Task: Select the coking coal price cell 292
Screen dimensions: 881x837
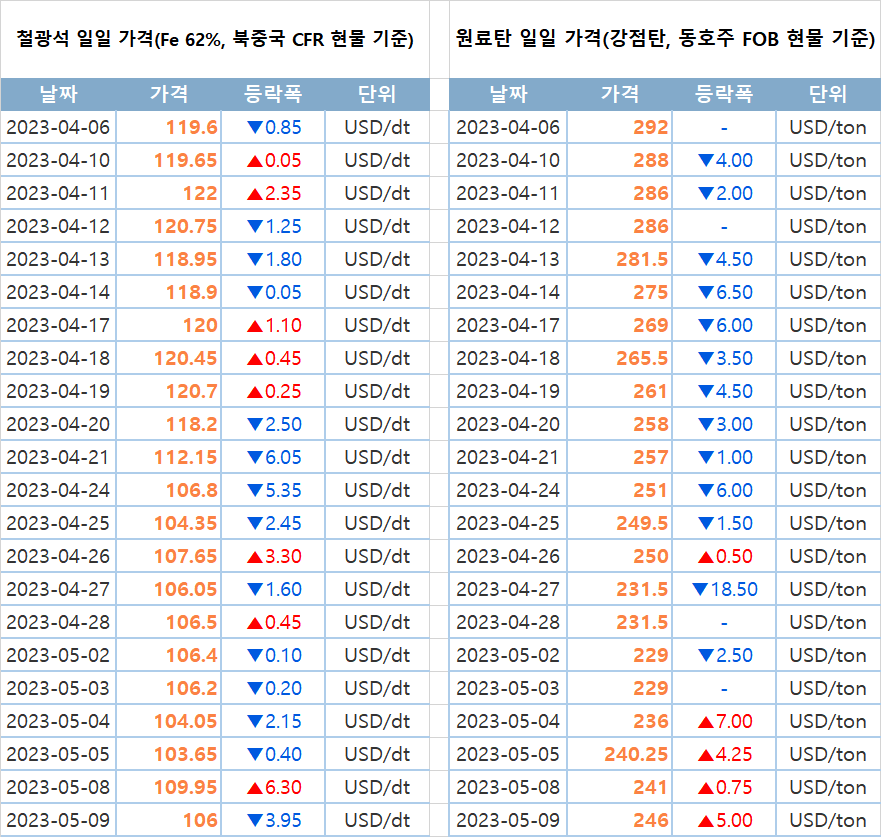Action: (650, 127)
